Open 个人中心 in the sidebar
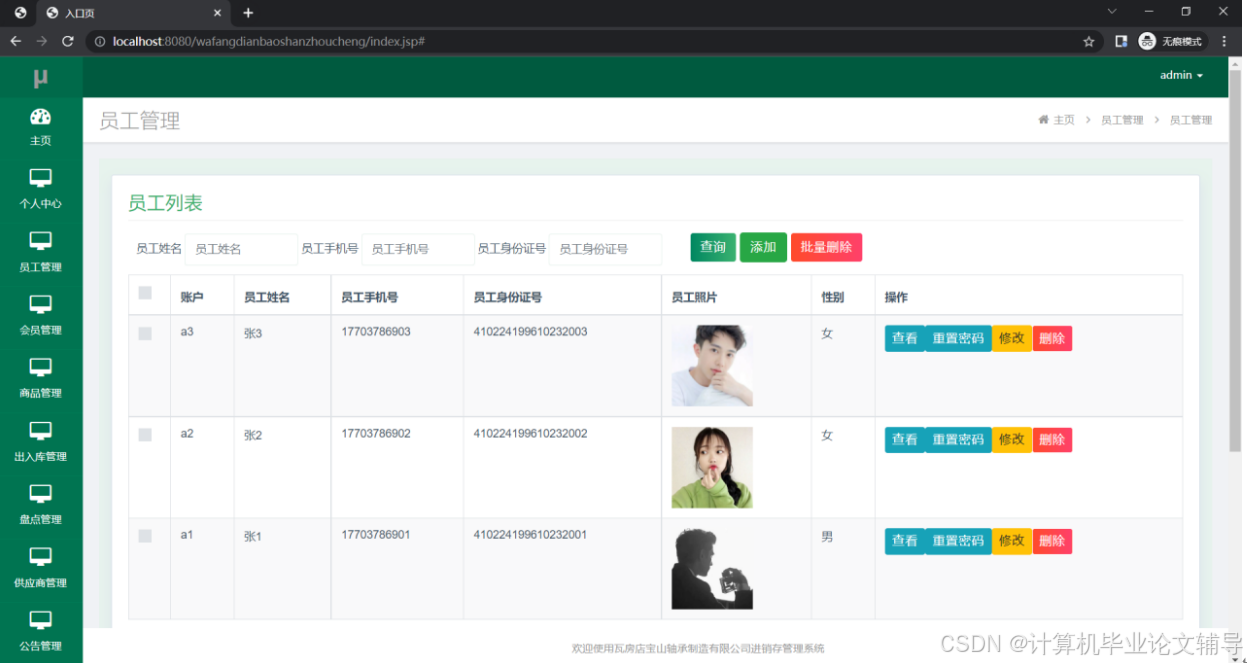The height and width of the screenshot is (663, 1247). click(40, 189)
